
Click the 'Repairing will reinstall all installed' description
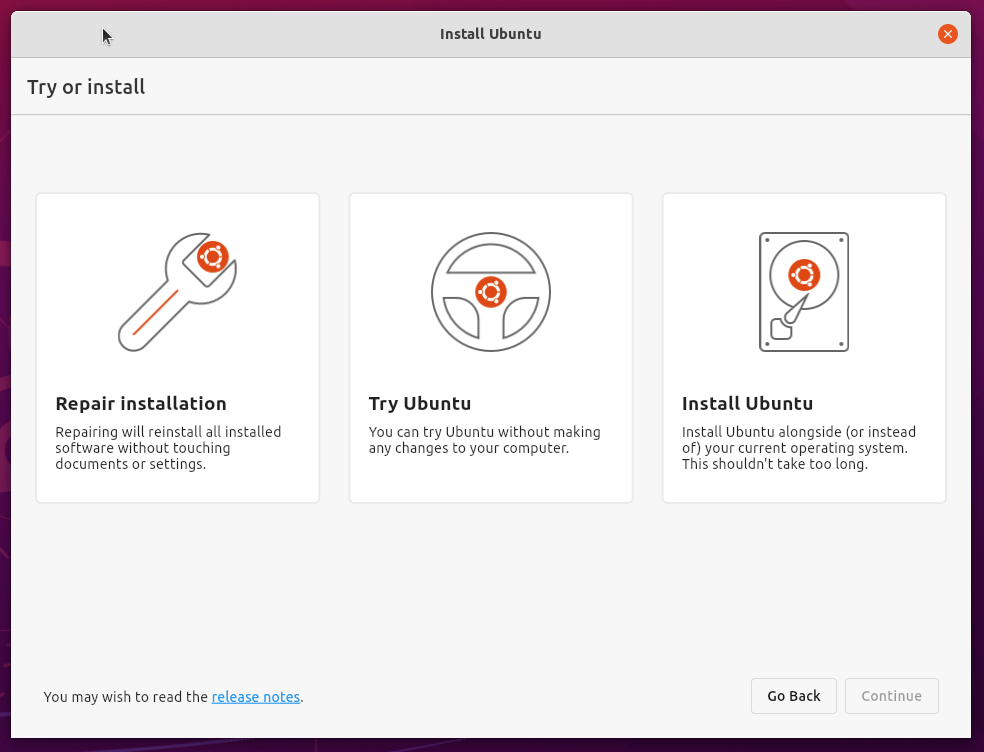coord(168,448)
